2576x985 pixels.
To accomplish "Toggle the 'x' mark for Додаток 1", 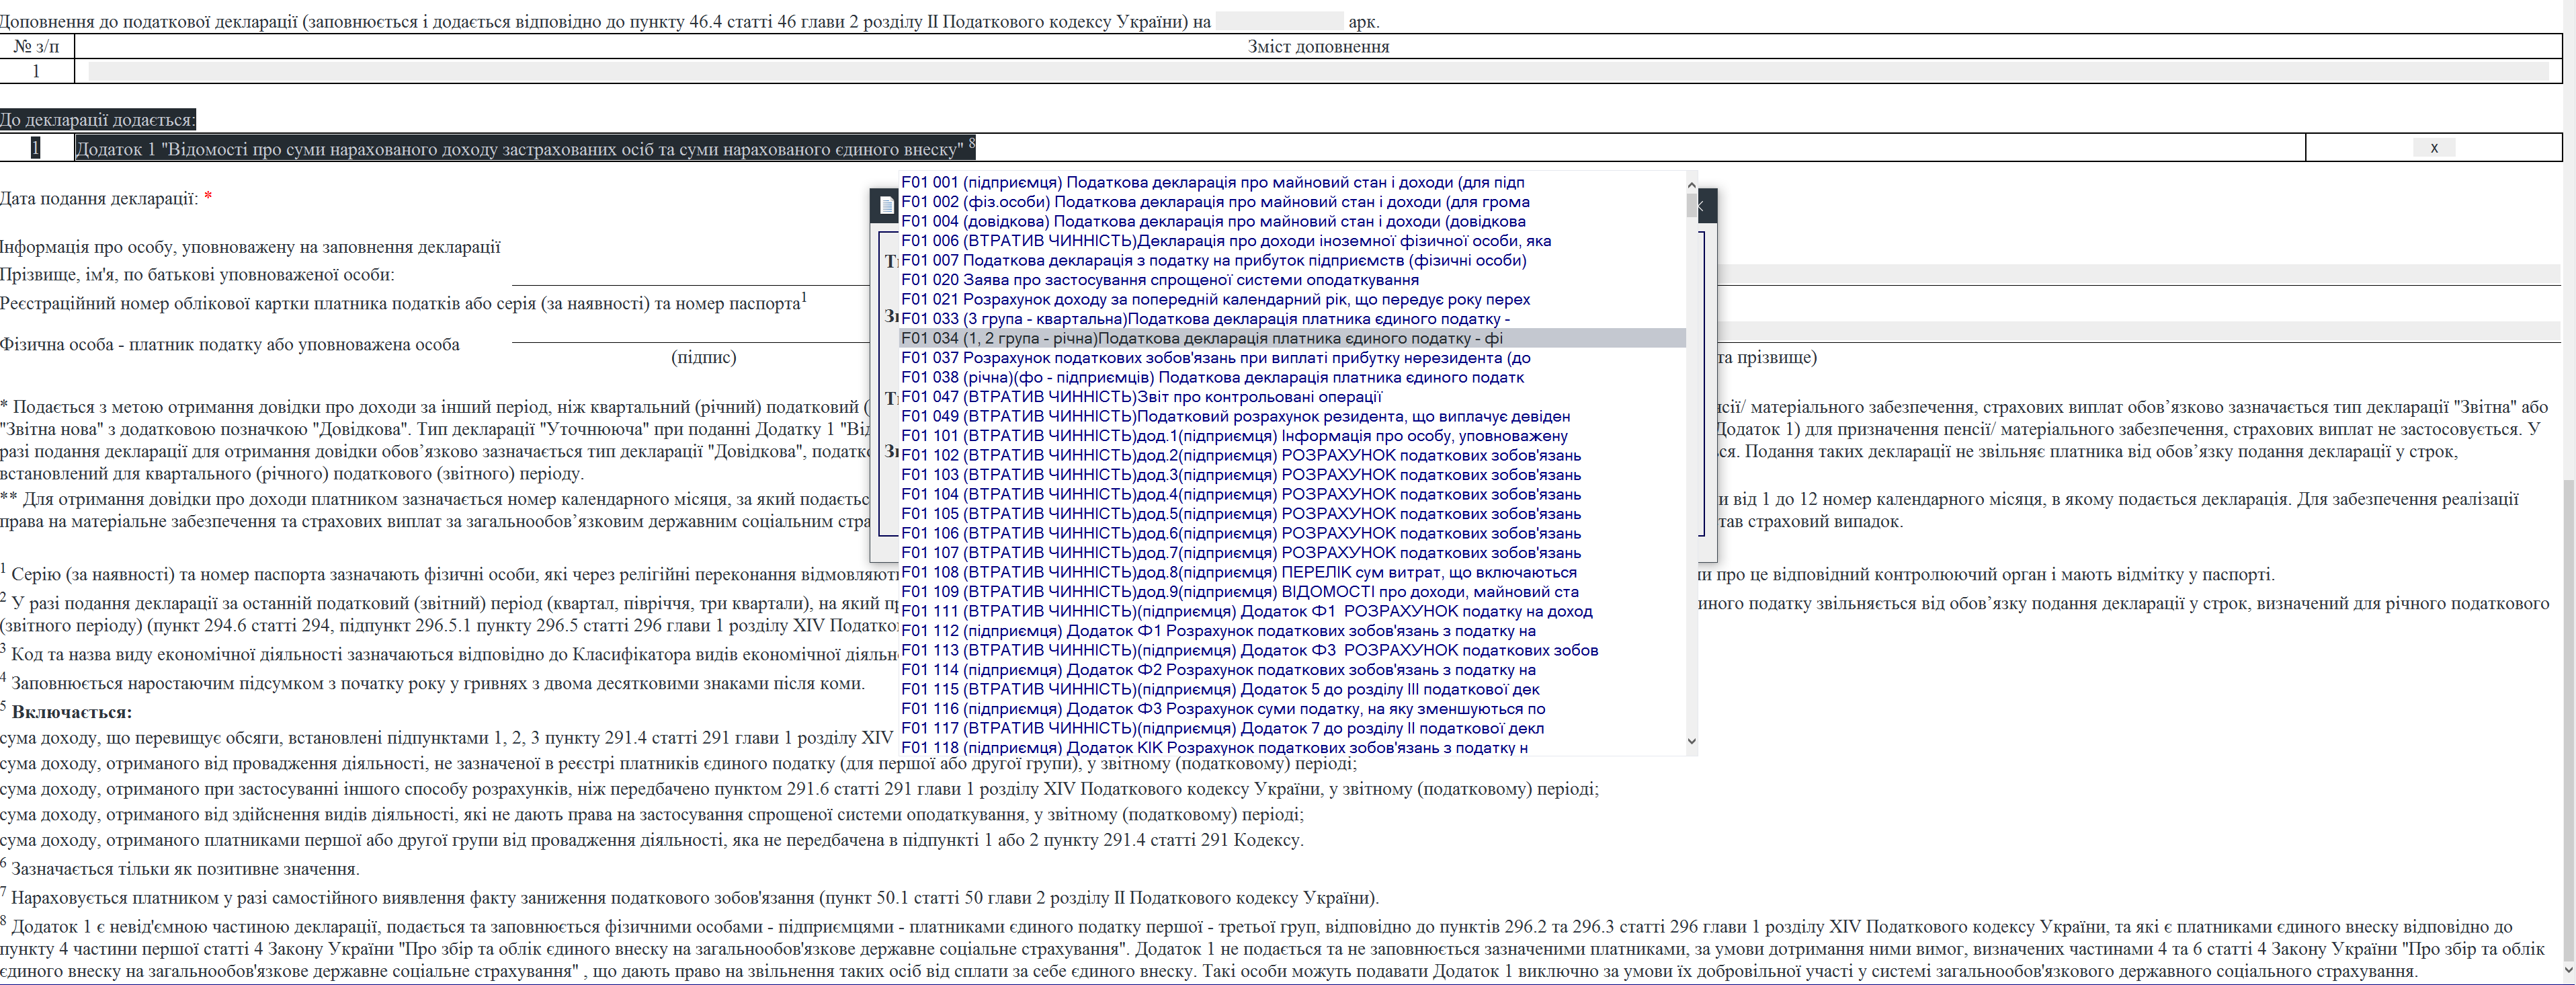I will [x=2433, y=148].
